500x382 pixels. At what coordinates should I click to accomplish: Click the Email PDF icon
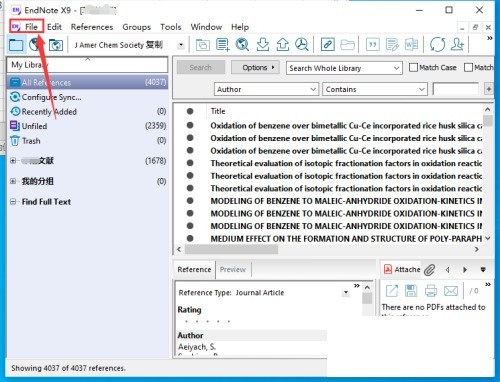(451, 291)
